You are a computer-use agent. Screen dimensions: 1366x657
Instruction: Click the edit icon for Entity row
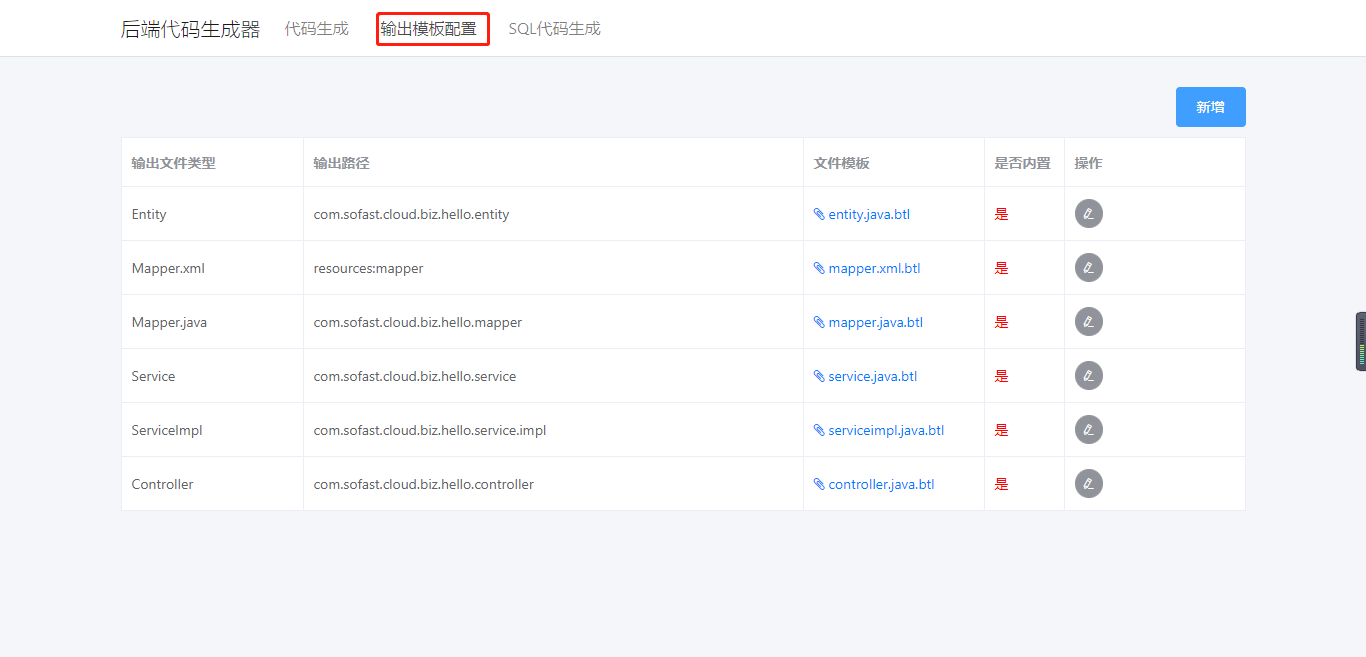(x=1088, y=214)
